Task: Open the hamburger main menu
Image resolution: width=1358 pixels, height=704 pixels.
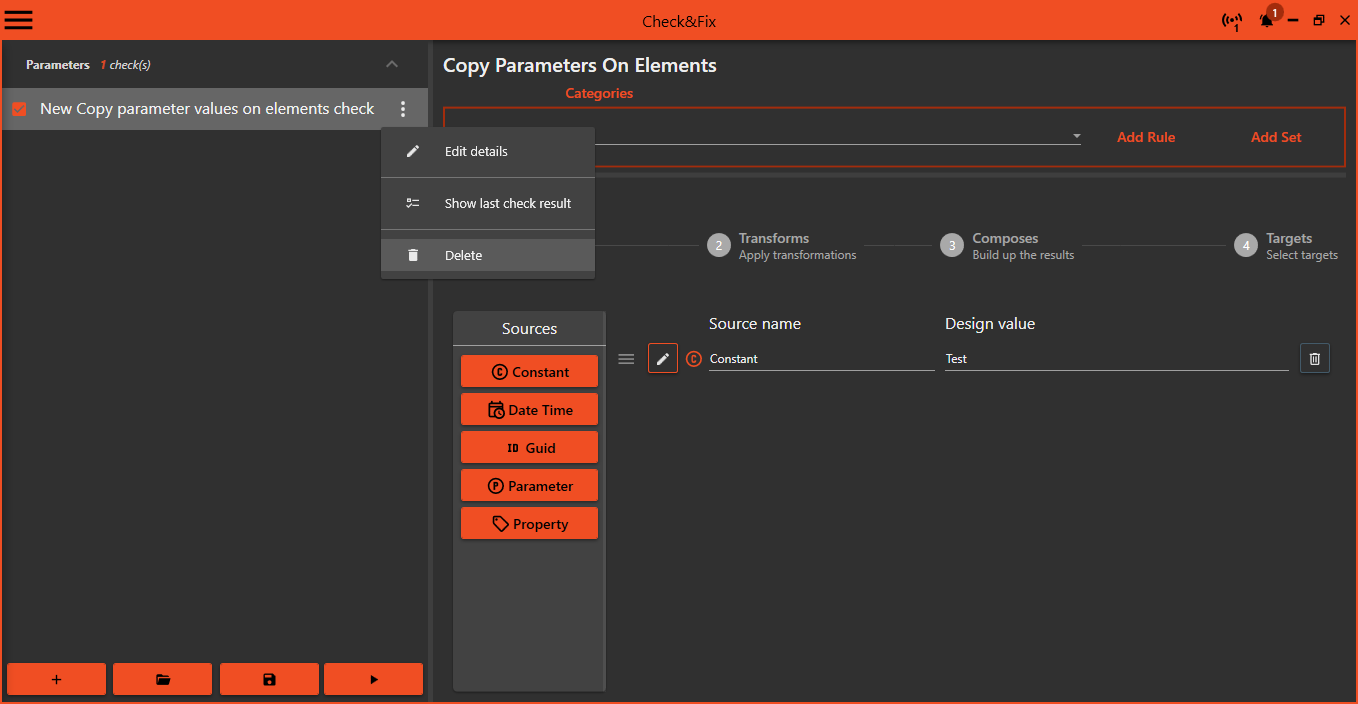Action: point(19,20)
